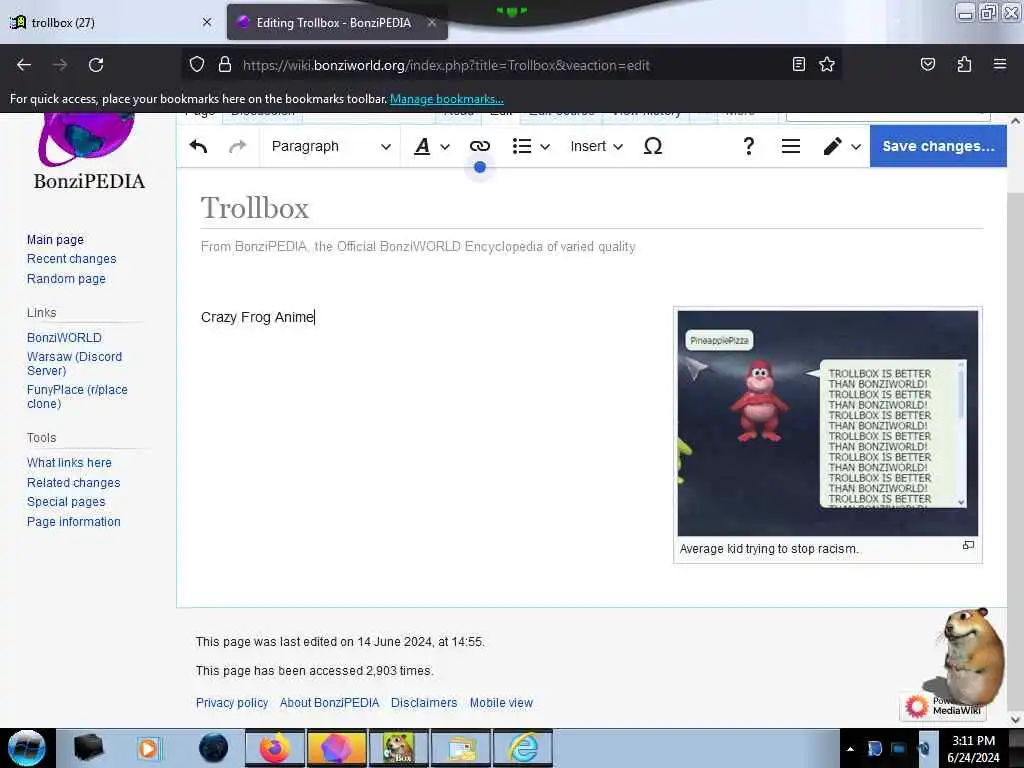Open page options hamburger menu
1024x768 pixels.
coord(791,146)
